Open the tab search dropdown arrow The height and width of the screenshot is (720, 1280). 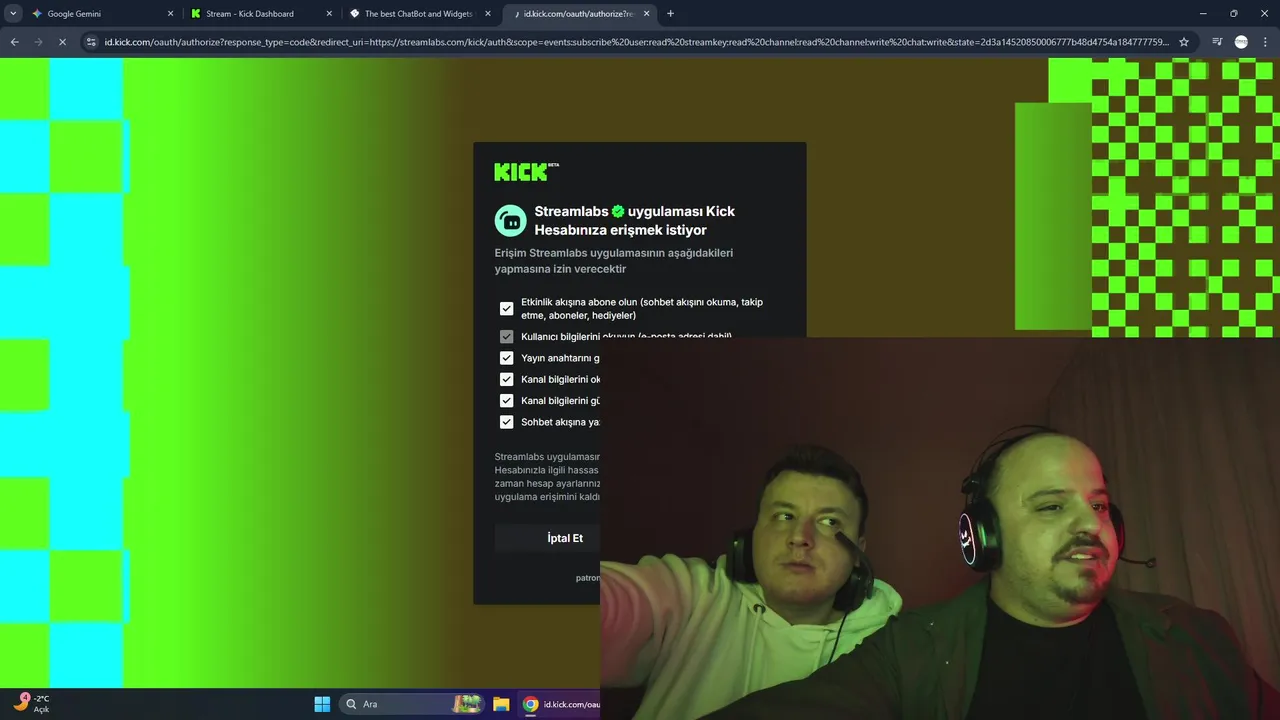(x=13, y=14)
